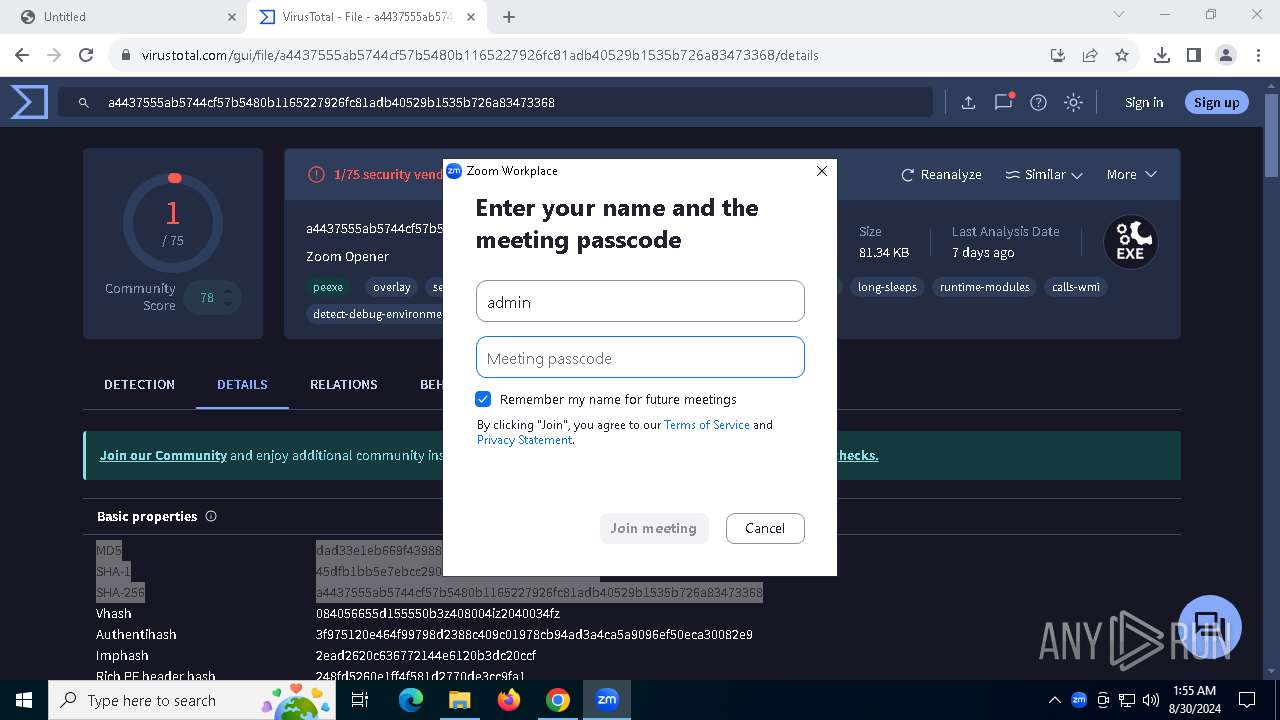Click the Sign in link
Viewport: 1280px width, 720px height.
point(1144,102)
